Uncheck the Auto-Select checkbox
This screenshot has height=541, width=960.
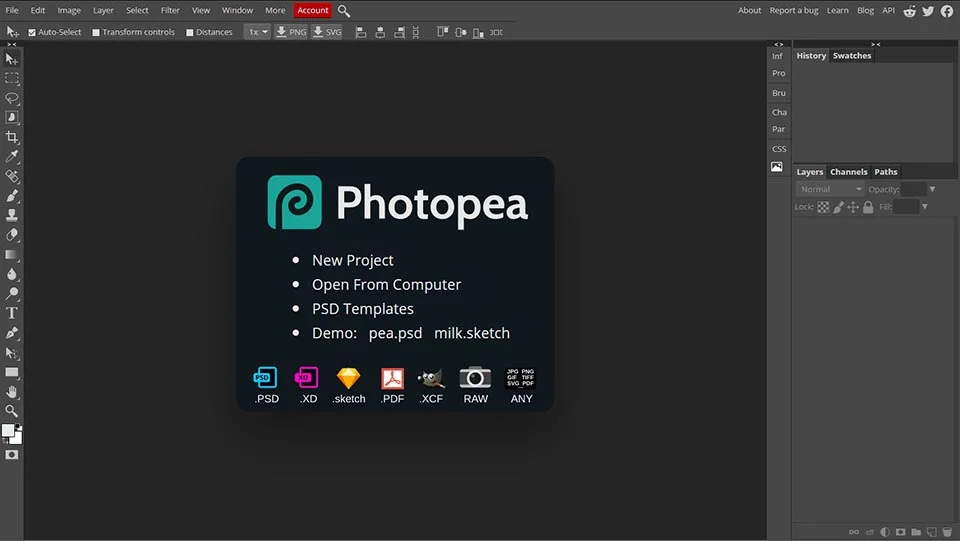click(x=32, y=32)
